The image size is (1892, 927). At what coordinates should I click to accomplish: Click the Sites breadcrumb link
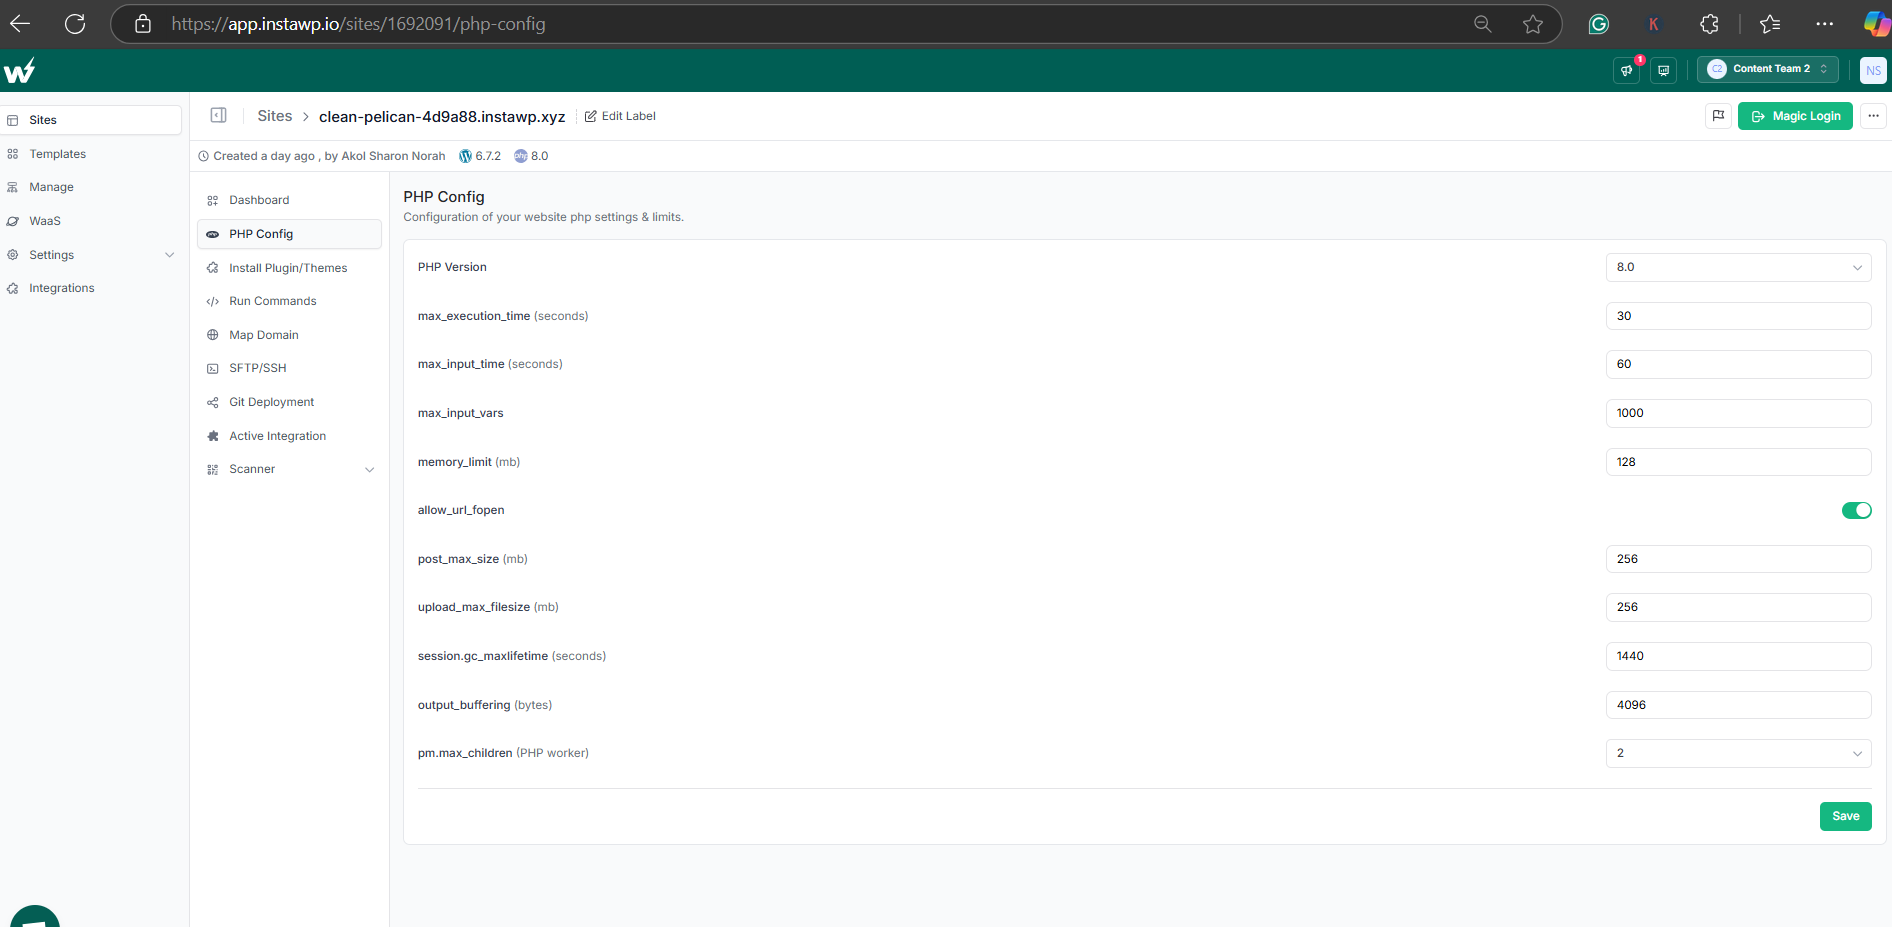click(275, 116)
